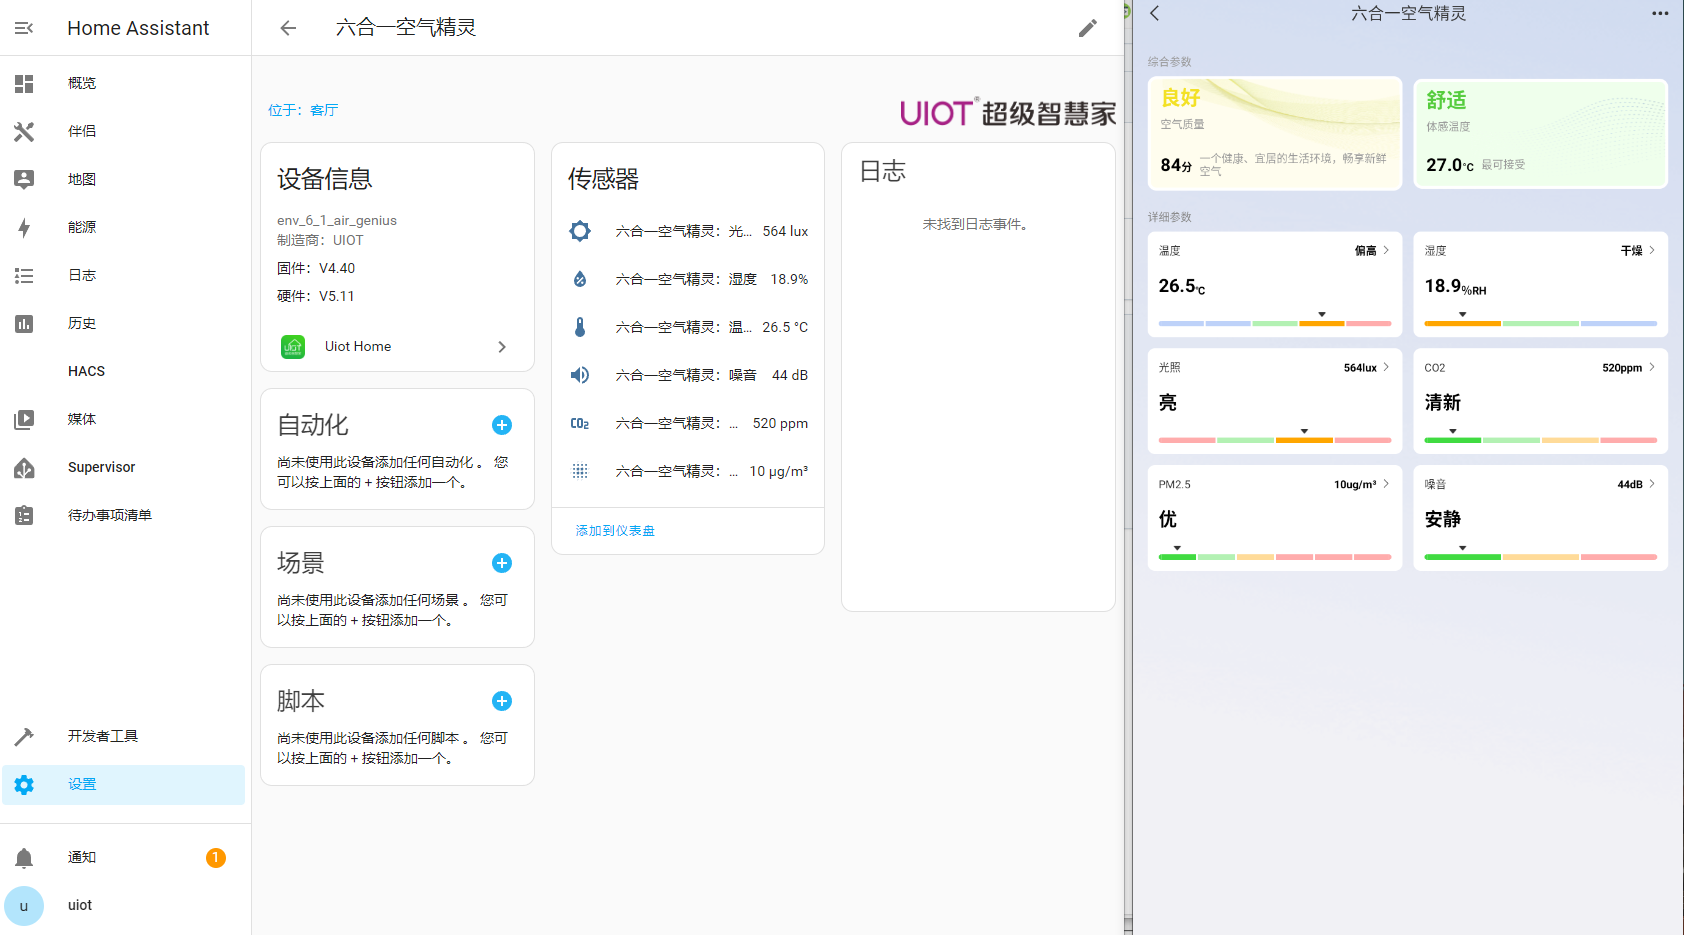Image resolution: width=1684 pixels, height=935 pixels.
Task: Expand the PM2.5 detail card chevron
Action: tap(1386, 484)
